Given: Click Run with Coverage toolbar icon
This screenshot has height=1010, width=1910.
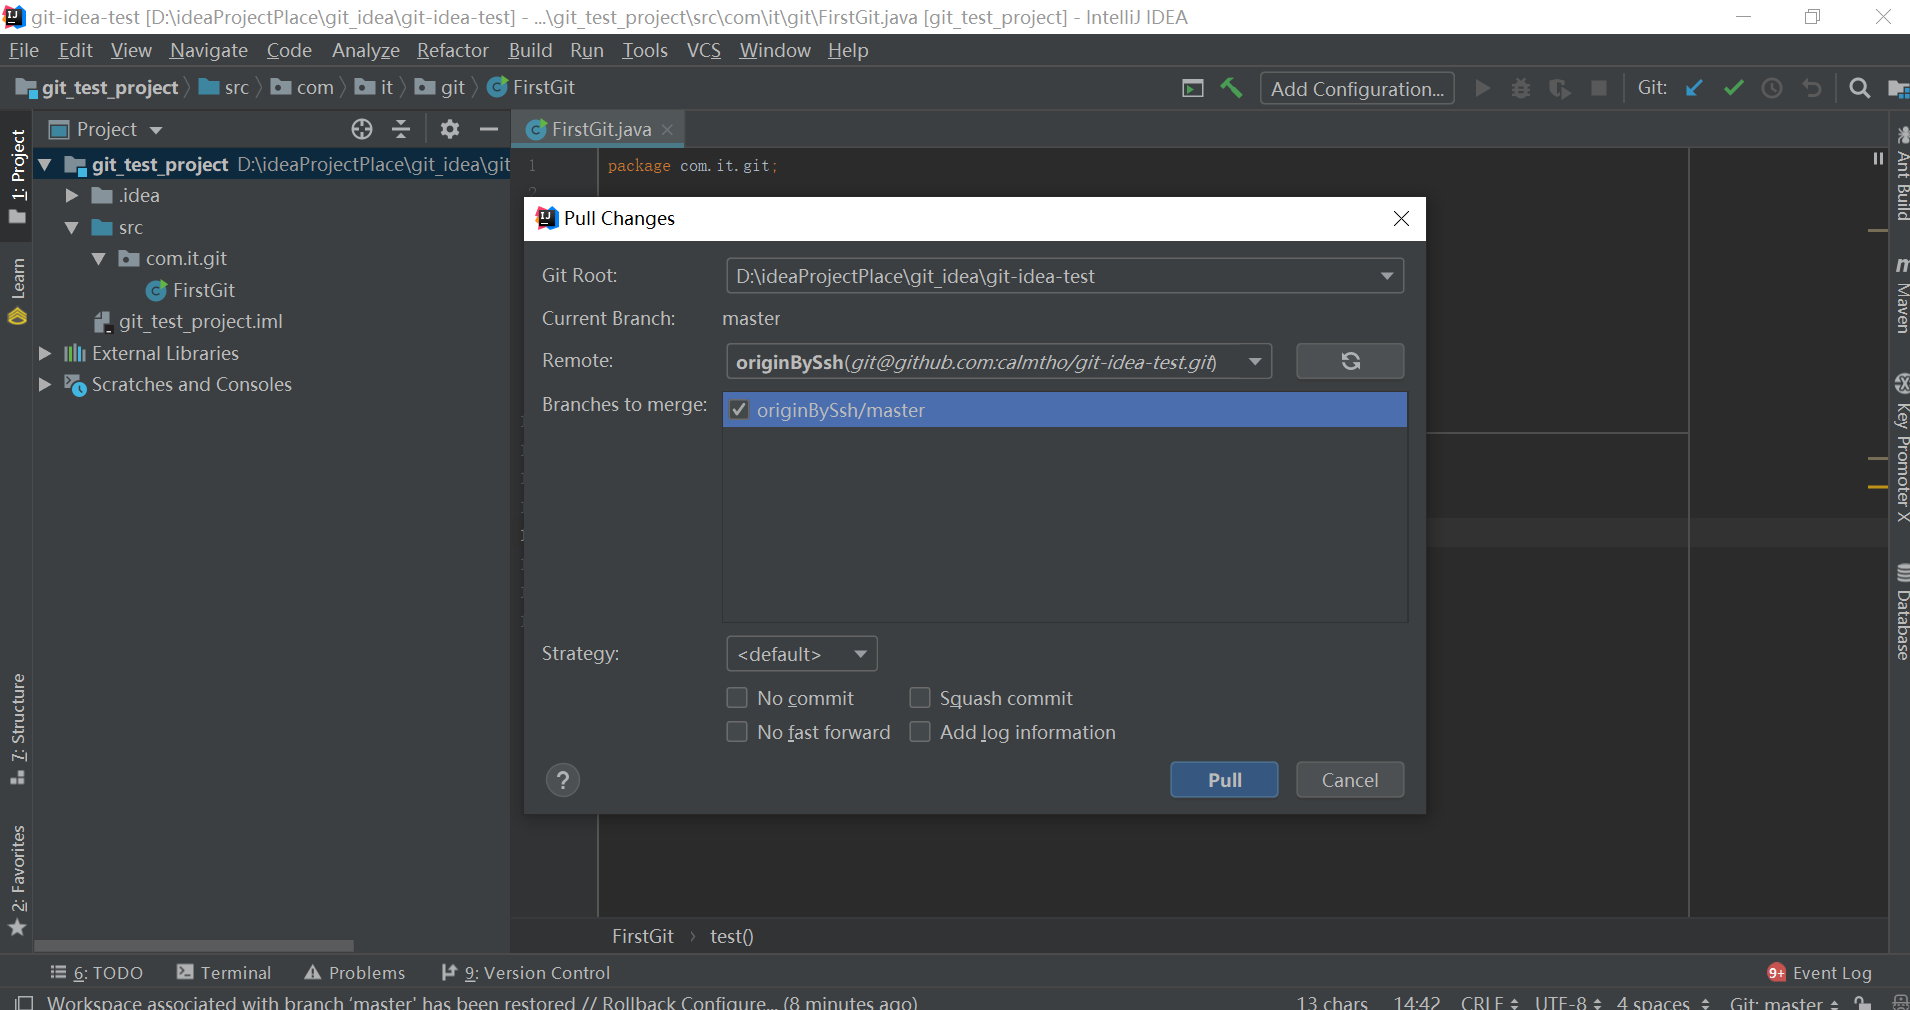Looking at the screenshot, I should [1560, 88].
